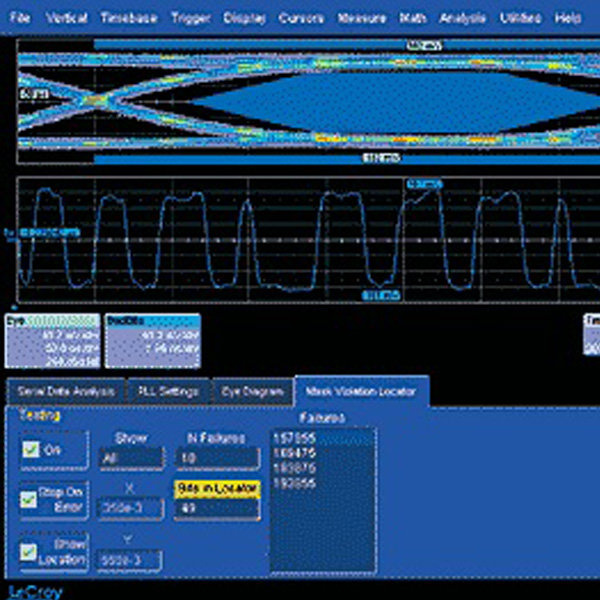The image size is (600, 600).
Task: Open the File menu
Action: tap(20, 18)
